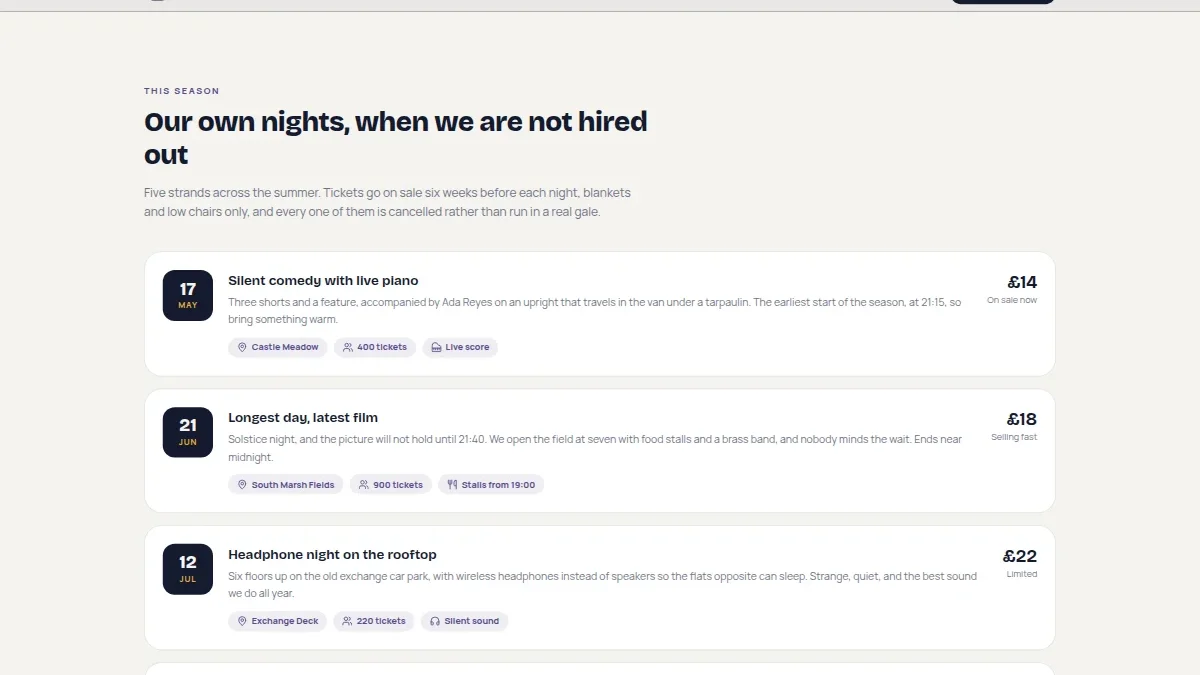Screen dimensions: 1200x675
Task: Open the Headphone night on the rooftop title
Action: click(x=332, y=555)
